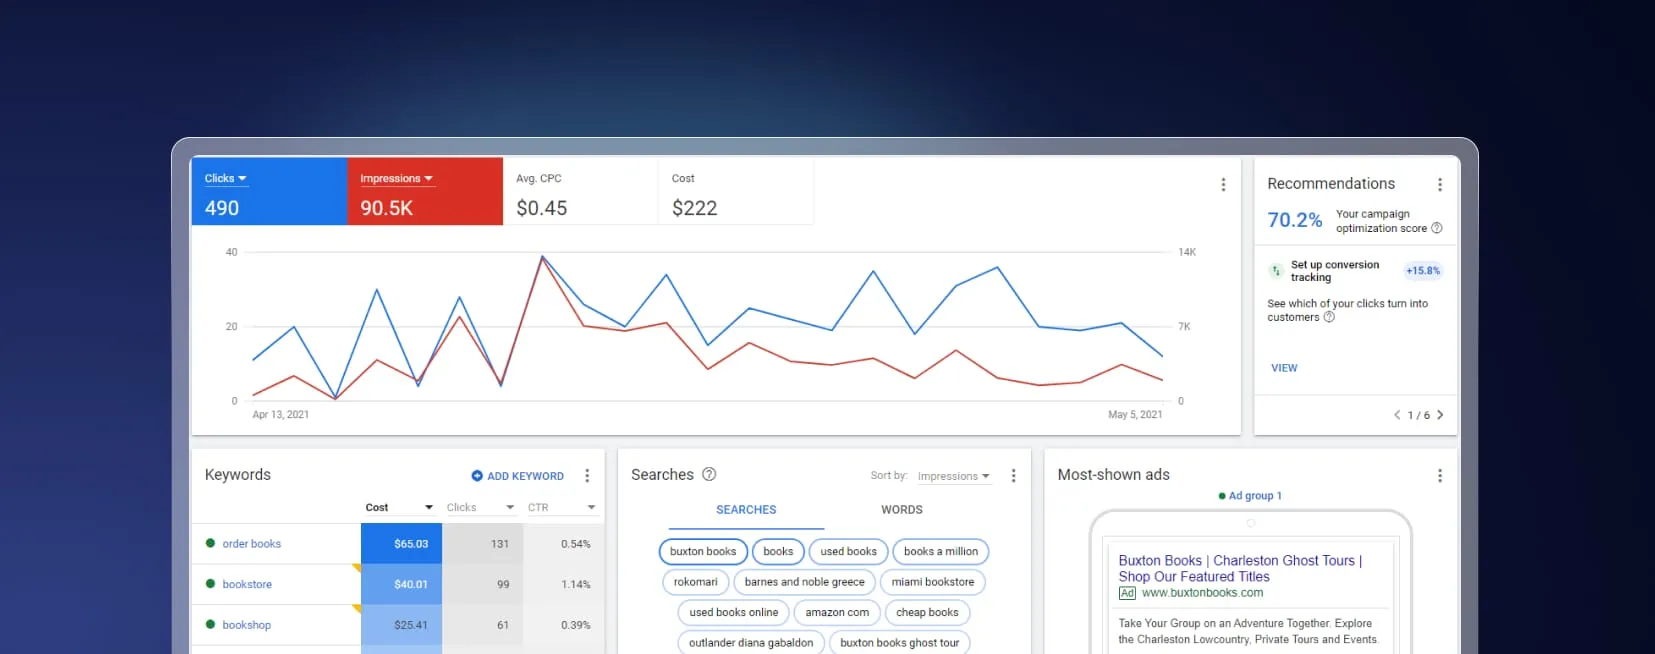Screen dimensions: 1655x654
Task: Switch to the WORDS tab
Action: [902, 510]
